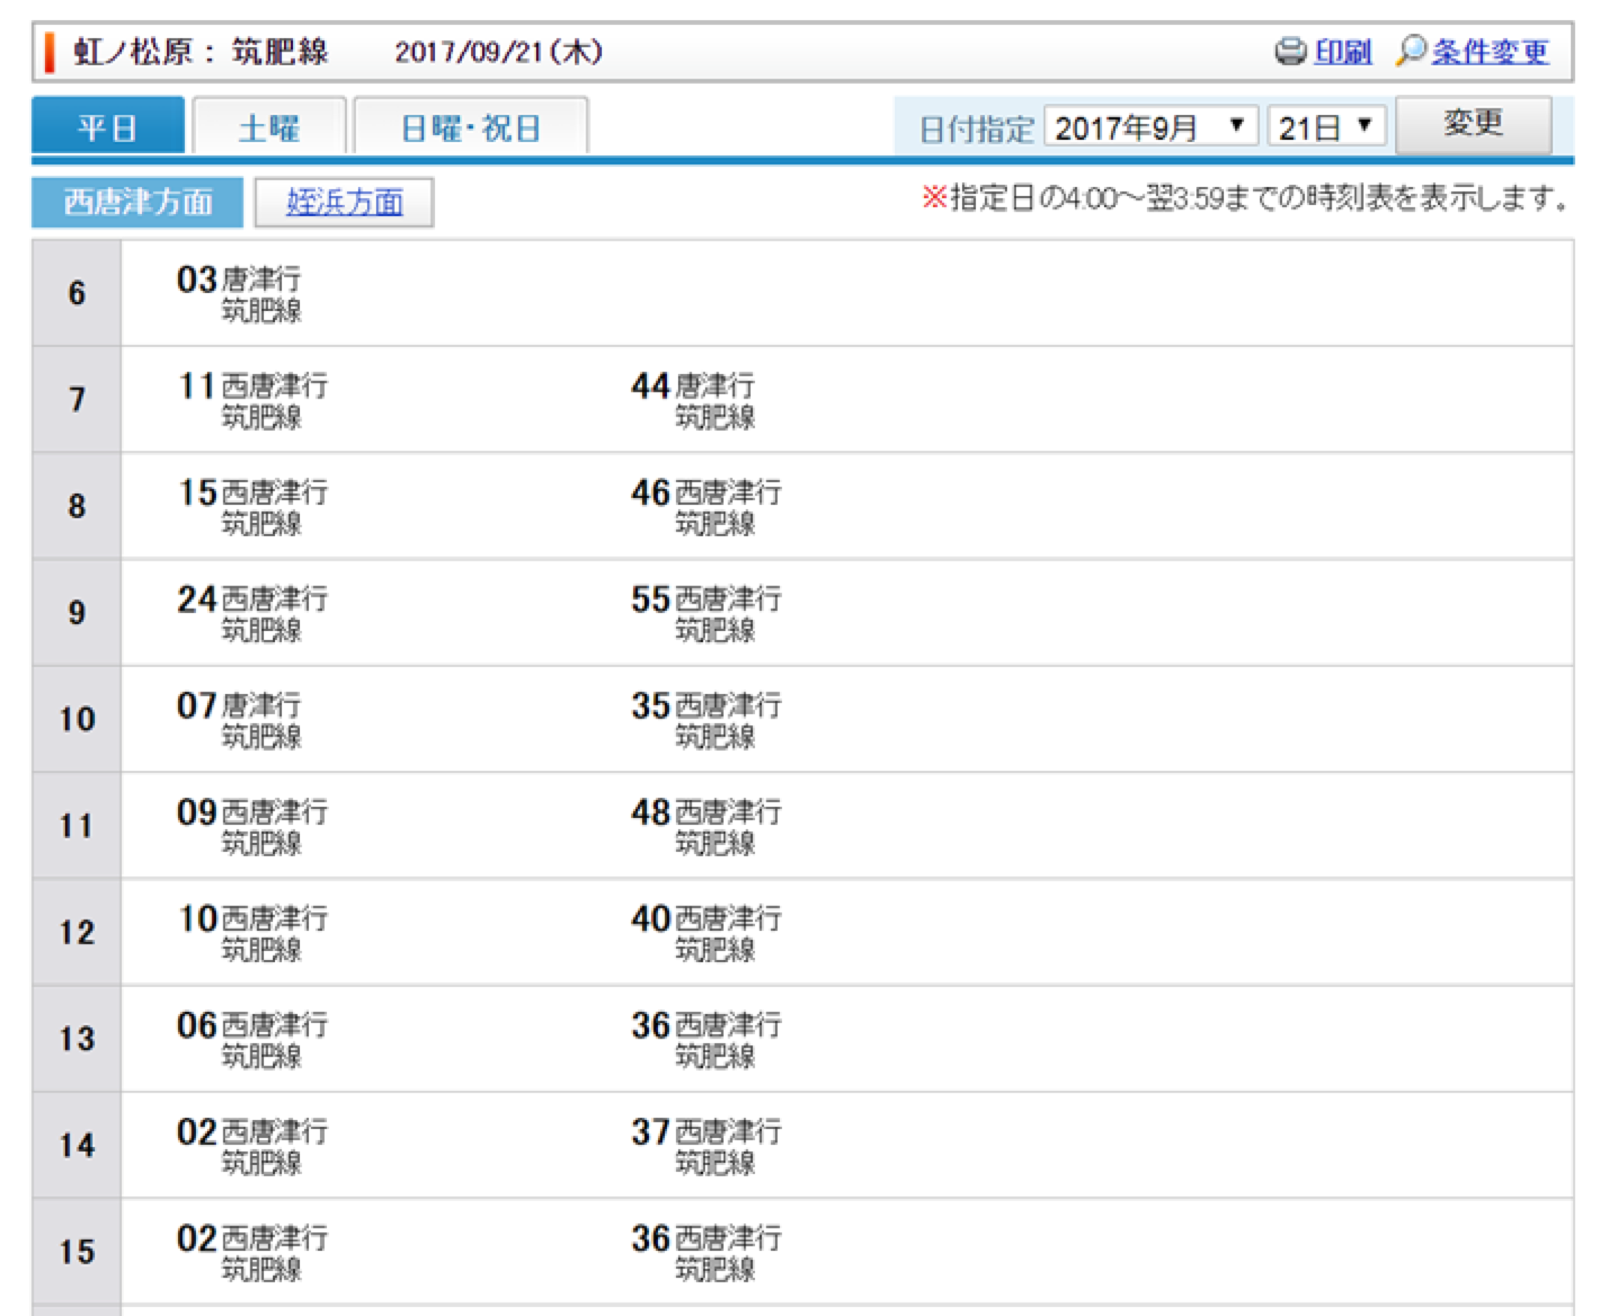Click the 日付指定 label
1600x1316 pixels.
point(975,129)
